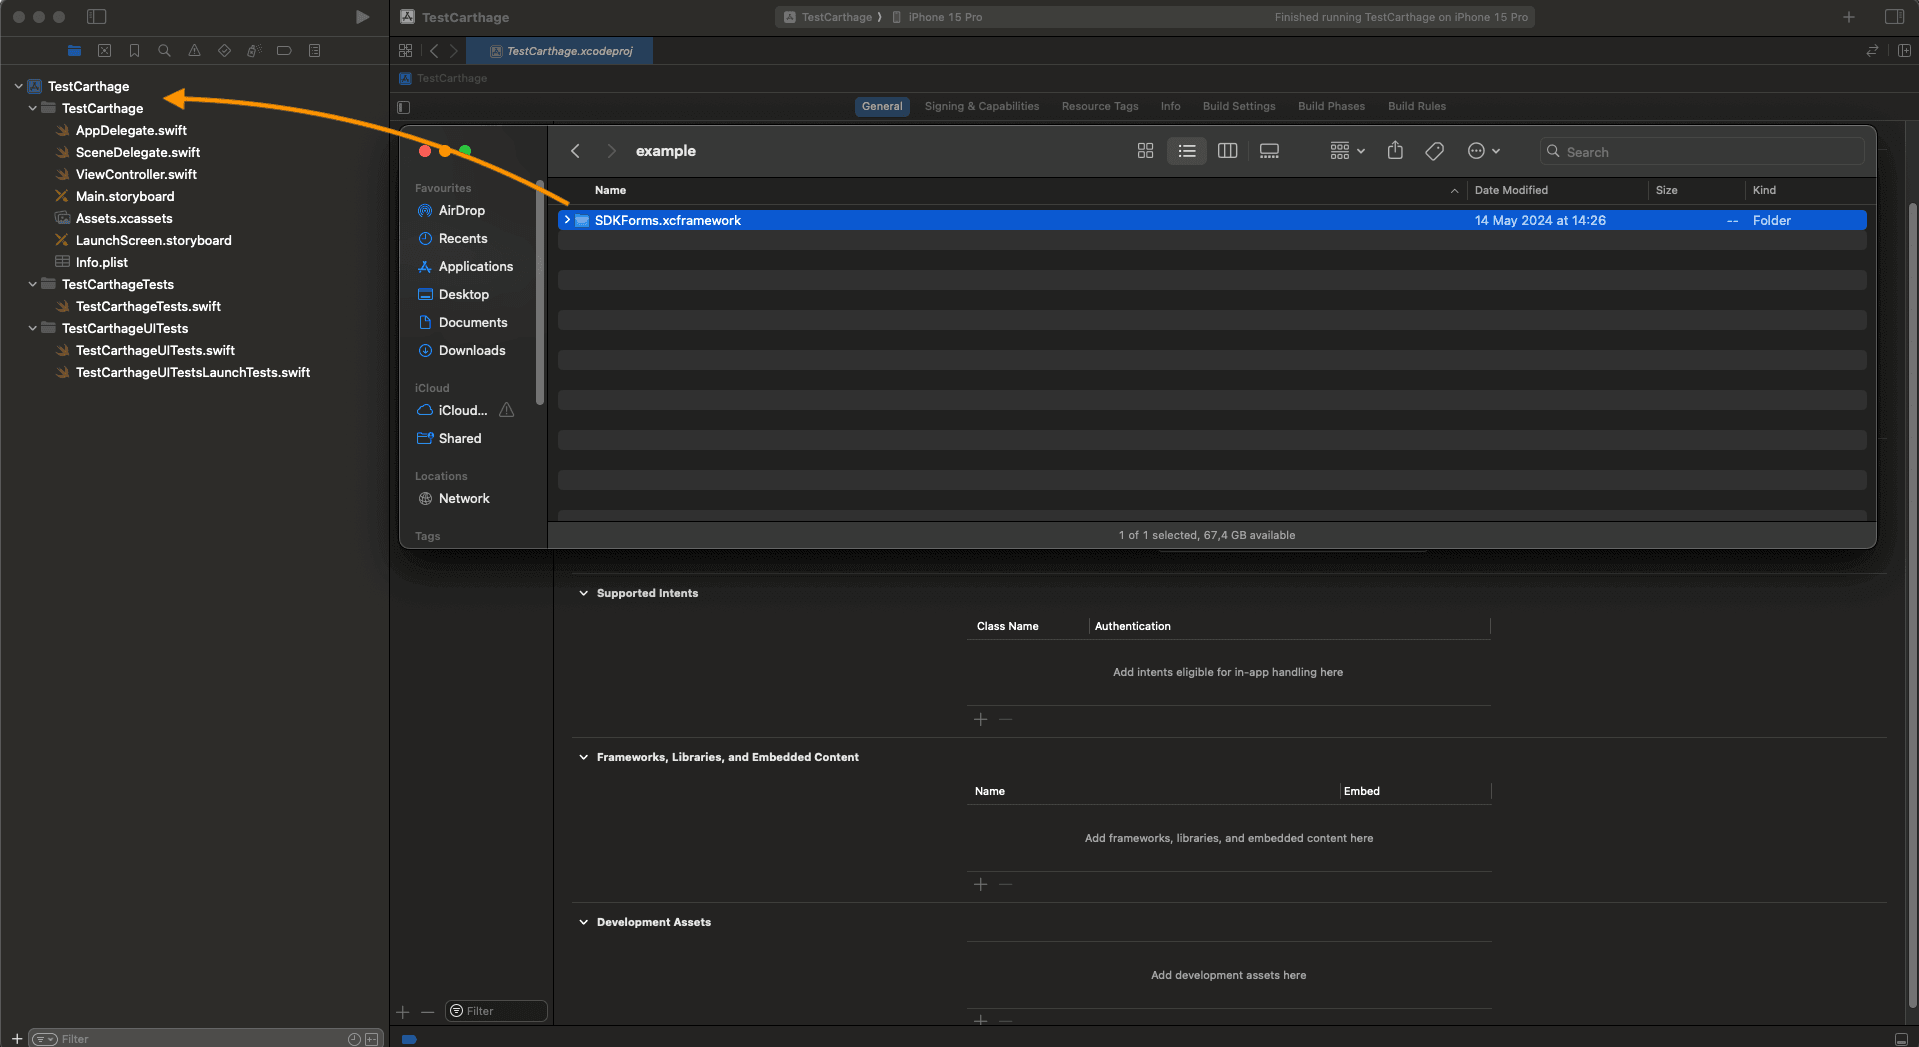Open the Build Settings tab

(x=1238, y=106)
